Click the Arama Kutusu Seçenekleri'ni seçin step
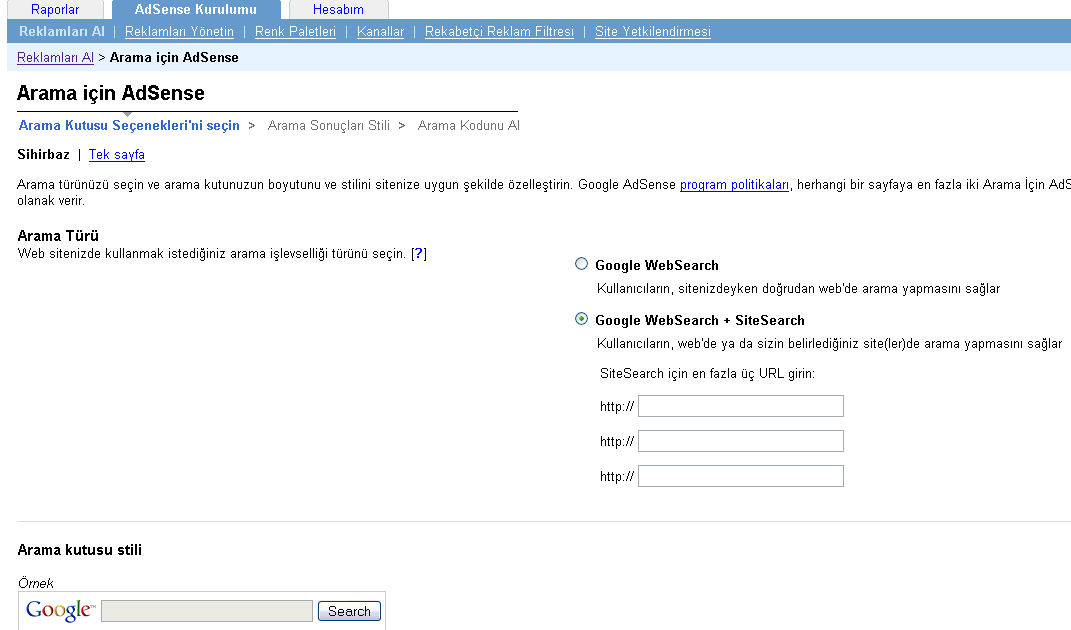 click(129, 125)
